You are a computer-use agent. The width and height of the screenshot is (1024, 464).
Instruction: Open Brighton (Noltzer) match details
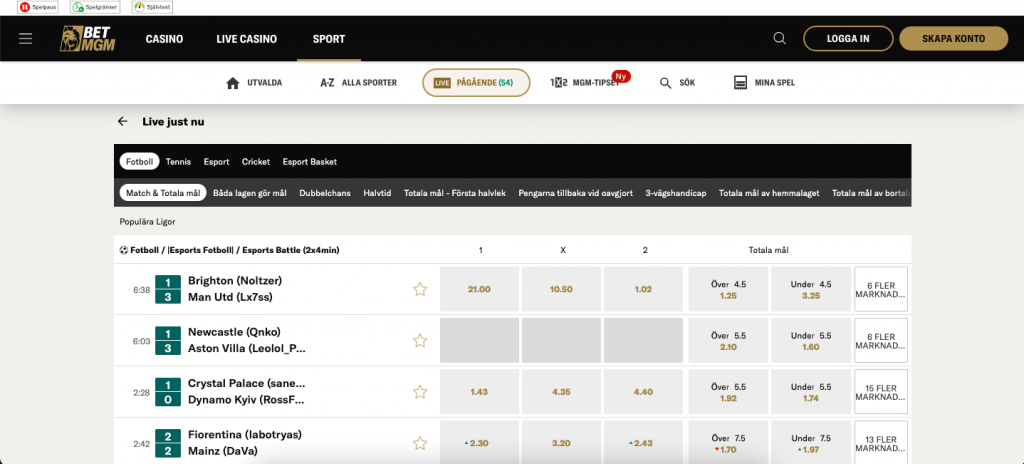[x=235, y=280]
